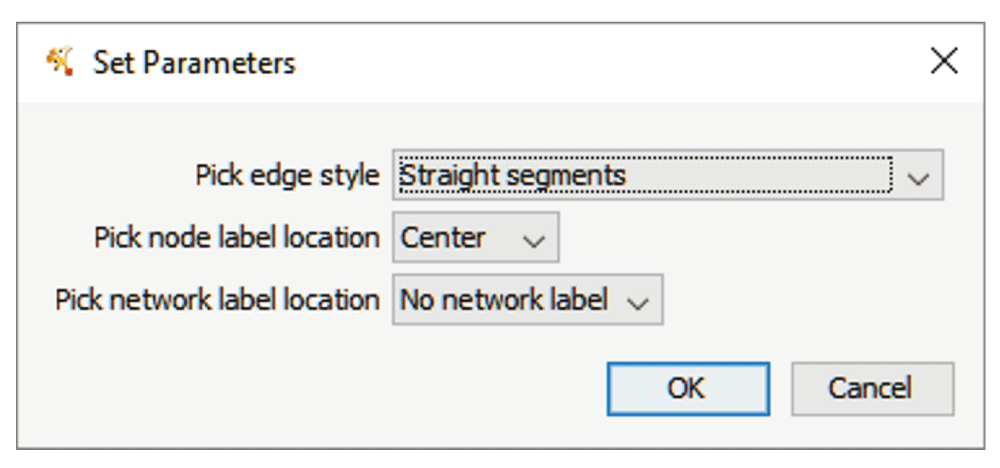Click the Pick node label location label
This screenshot has height=468, width=1000.
click(237, 238)
